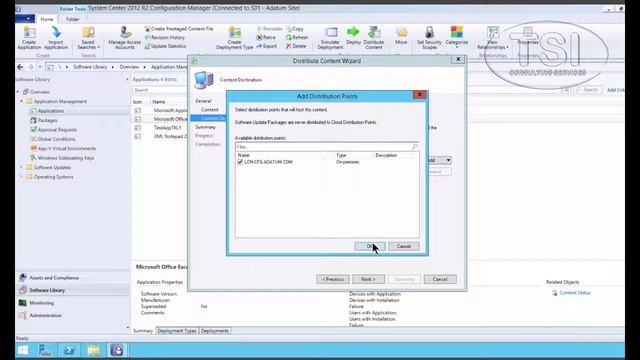Select Overview in the breadcrumb path

point(129,67)
